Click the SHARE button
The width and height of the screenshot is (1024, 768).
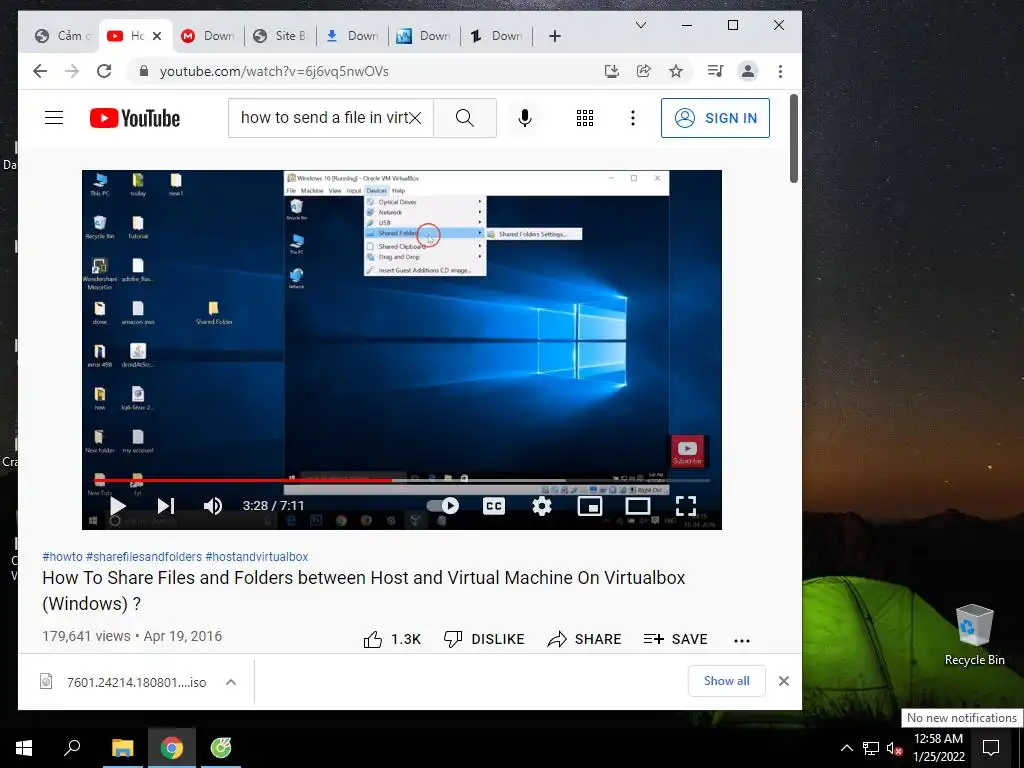coord(584,639)
